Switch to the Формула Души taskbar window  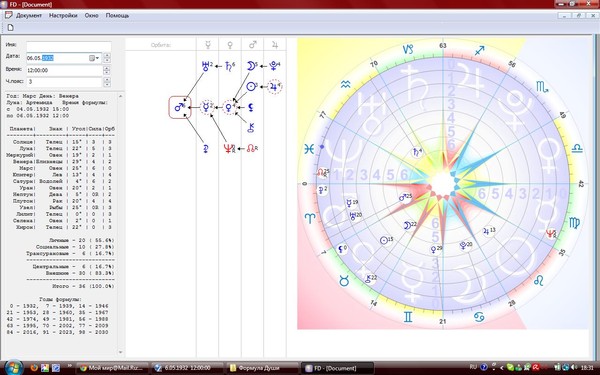(x=261, y=368)
